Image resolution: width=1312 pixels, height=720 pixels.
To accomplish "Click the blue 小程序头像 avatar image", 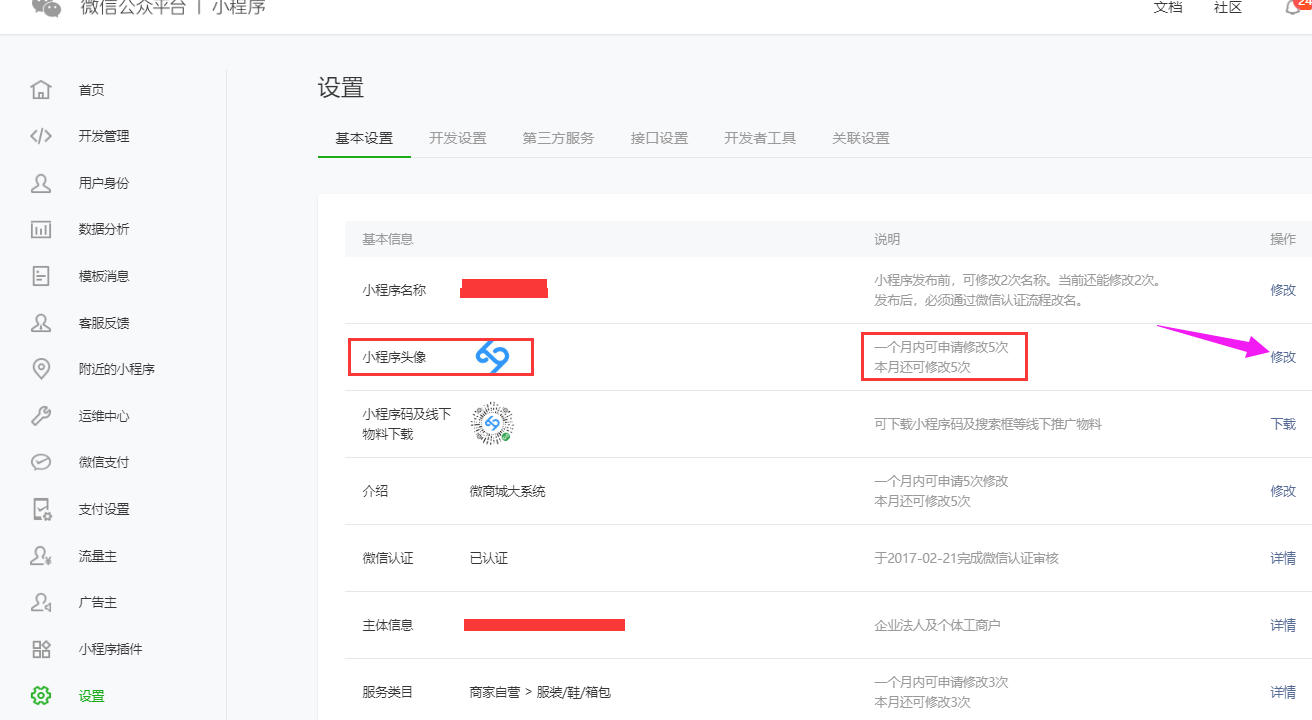I will 492,357.
